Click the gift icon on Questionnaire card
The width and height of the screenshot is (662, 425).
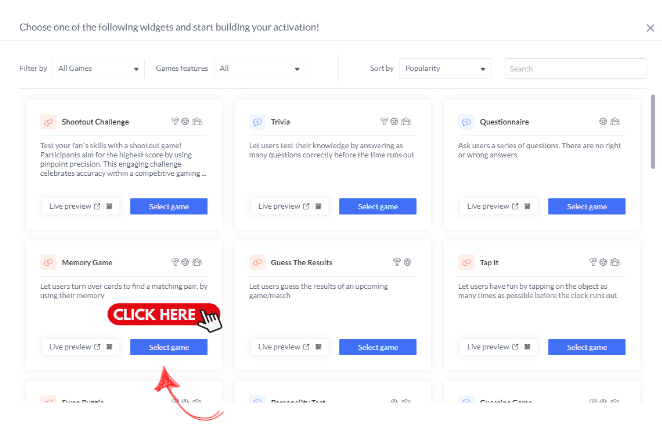pyautogui.click(x=615, y=122)
